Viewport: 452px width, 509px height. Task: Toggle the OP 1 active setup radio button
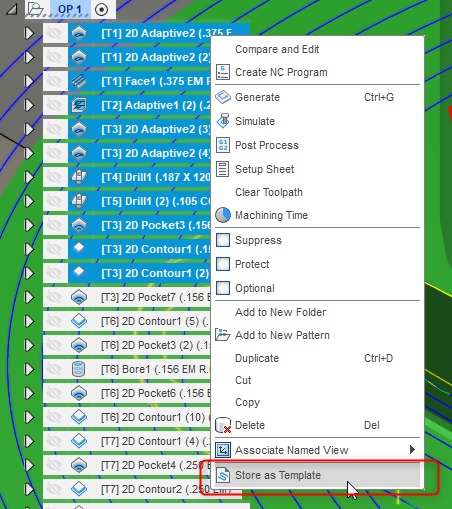pos(101,9)
